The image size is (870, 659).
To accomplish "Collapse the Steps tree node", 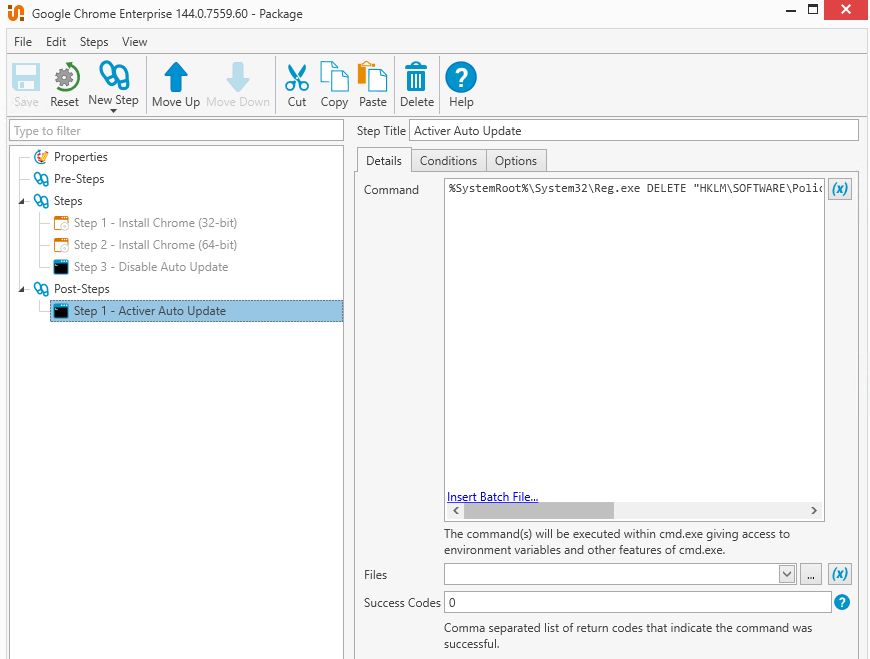I will point(22,201).
